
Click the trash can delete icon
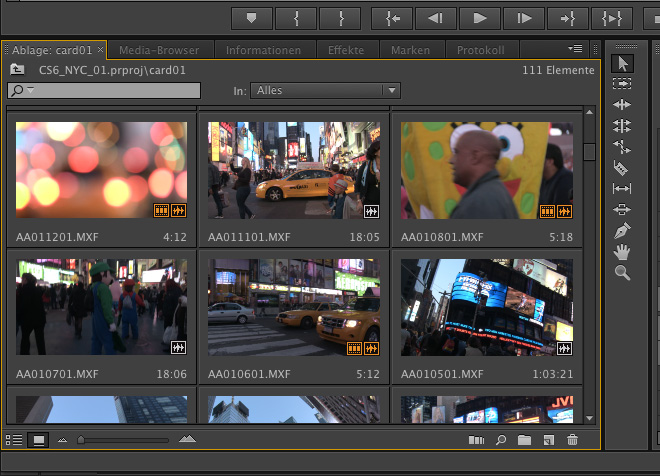point(572,439)
